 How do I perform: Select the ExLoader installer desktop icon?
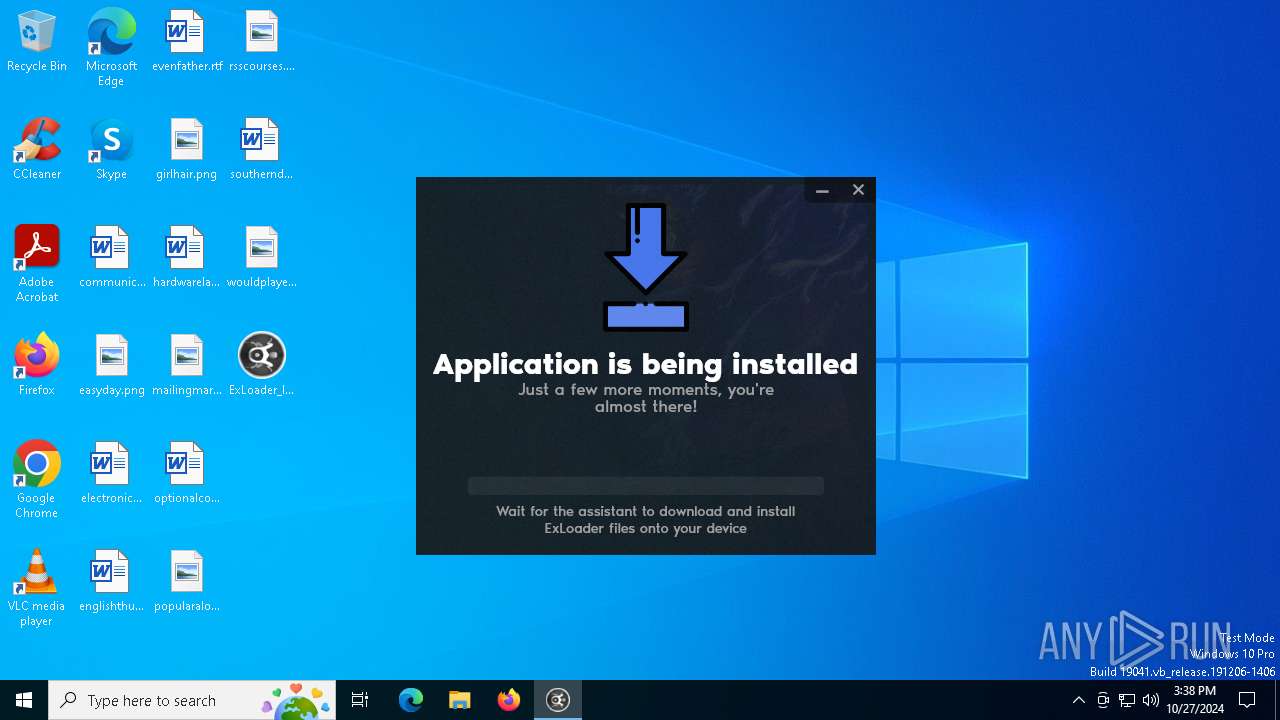261,365
